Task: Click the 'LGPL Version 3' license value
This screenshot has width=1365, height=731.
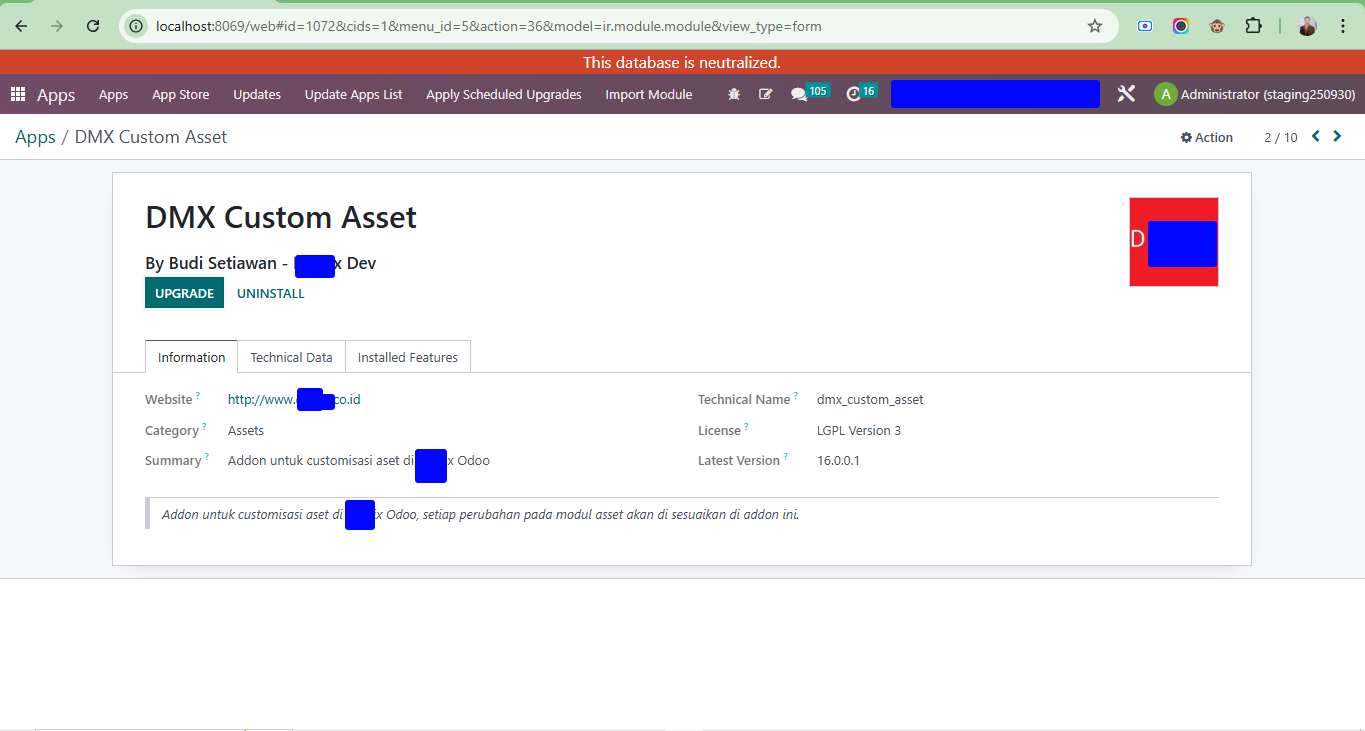Action: click(859, 430)
